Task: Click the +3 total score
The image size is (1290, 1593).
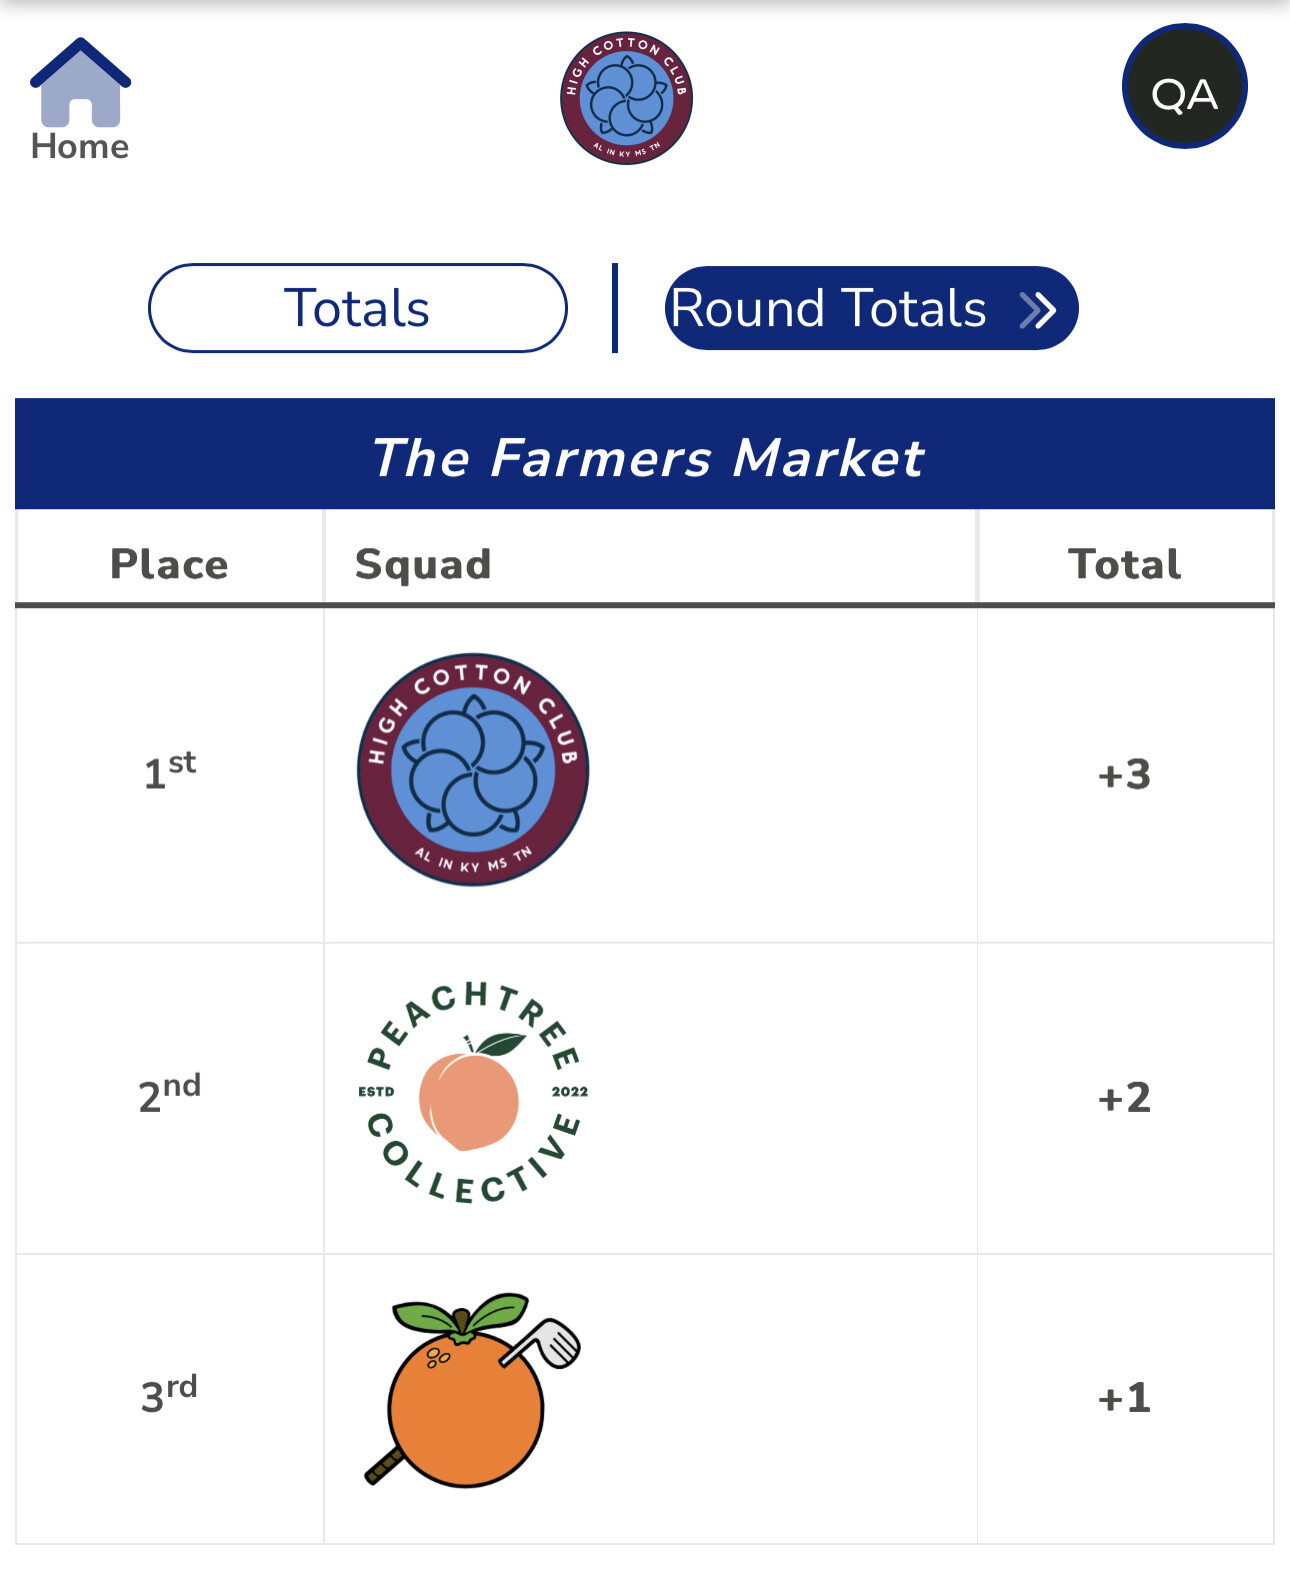Action: [x=1124, y=775]
